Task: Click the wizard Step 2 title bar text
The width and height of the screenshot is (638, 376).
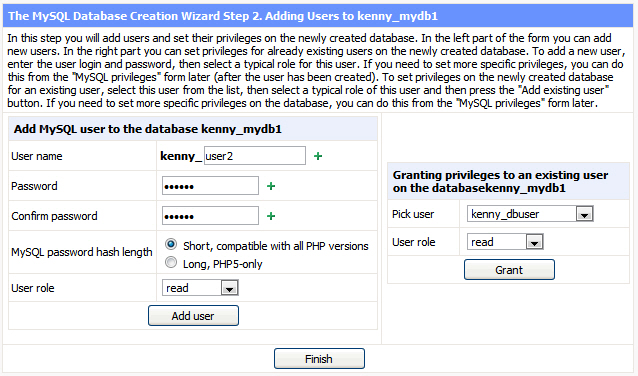Action: click(x=223, y=16)
